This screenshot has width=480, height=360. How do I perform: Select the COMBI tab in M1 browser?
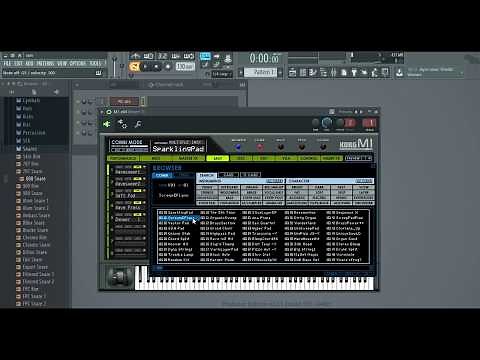click(x=163, y=175)
